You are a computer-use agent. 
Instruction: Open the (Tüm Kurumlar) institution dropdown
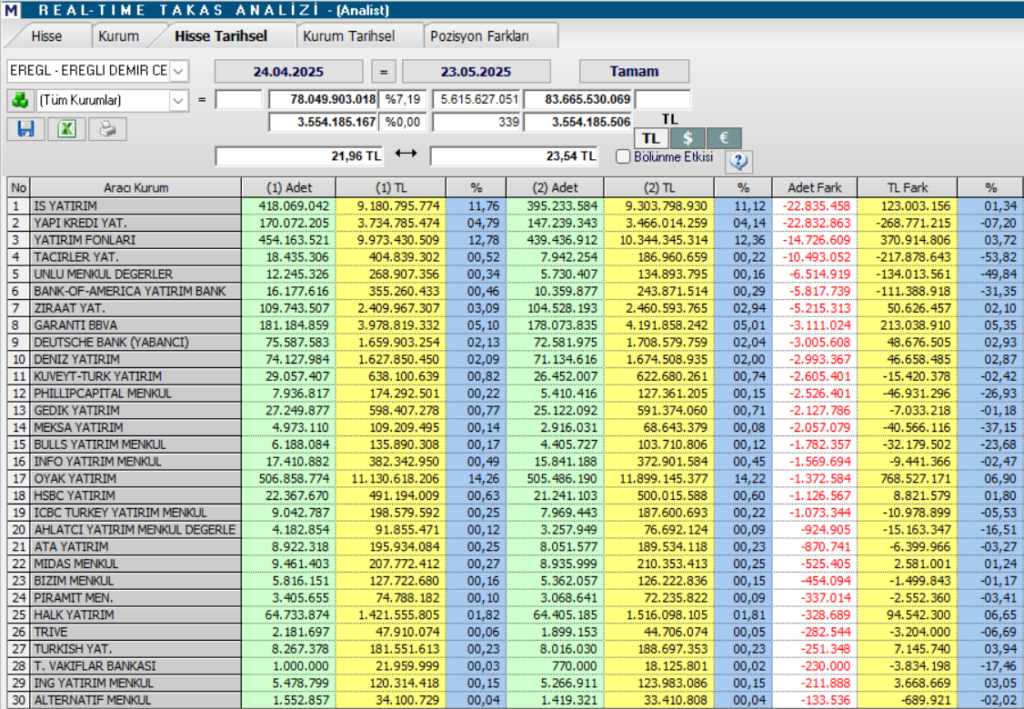pyautogui.click(x=178, y=100)
